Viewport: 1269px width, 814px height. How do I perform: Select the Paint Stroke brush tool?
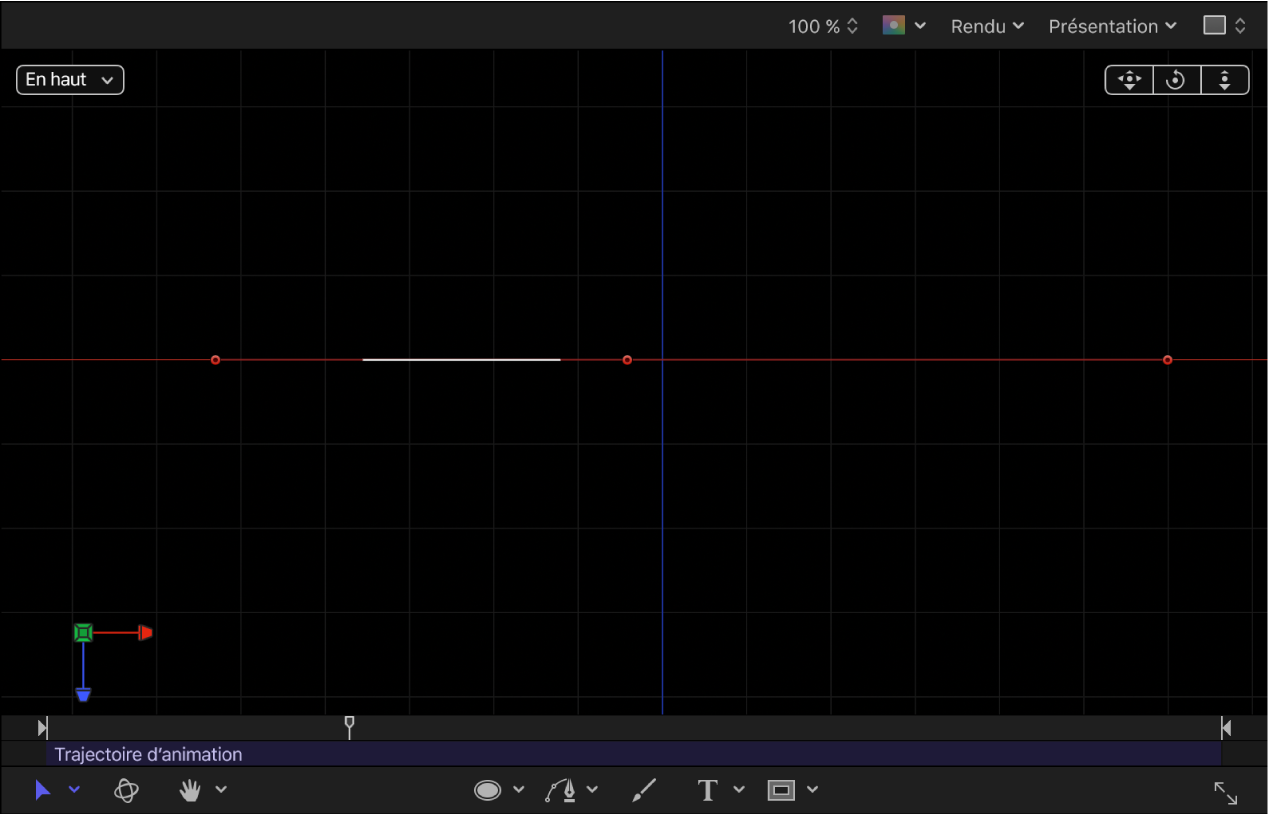click(x=645, y=790)
